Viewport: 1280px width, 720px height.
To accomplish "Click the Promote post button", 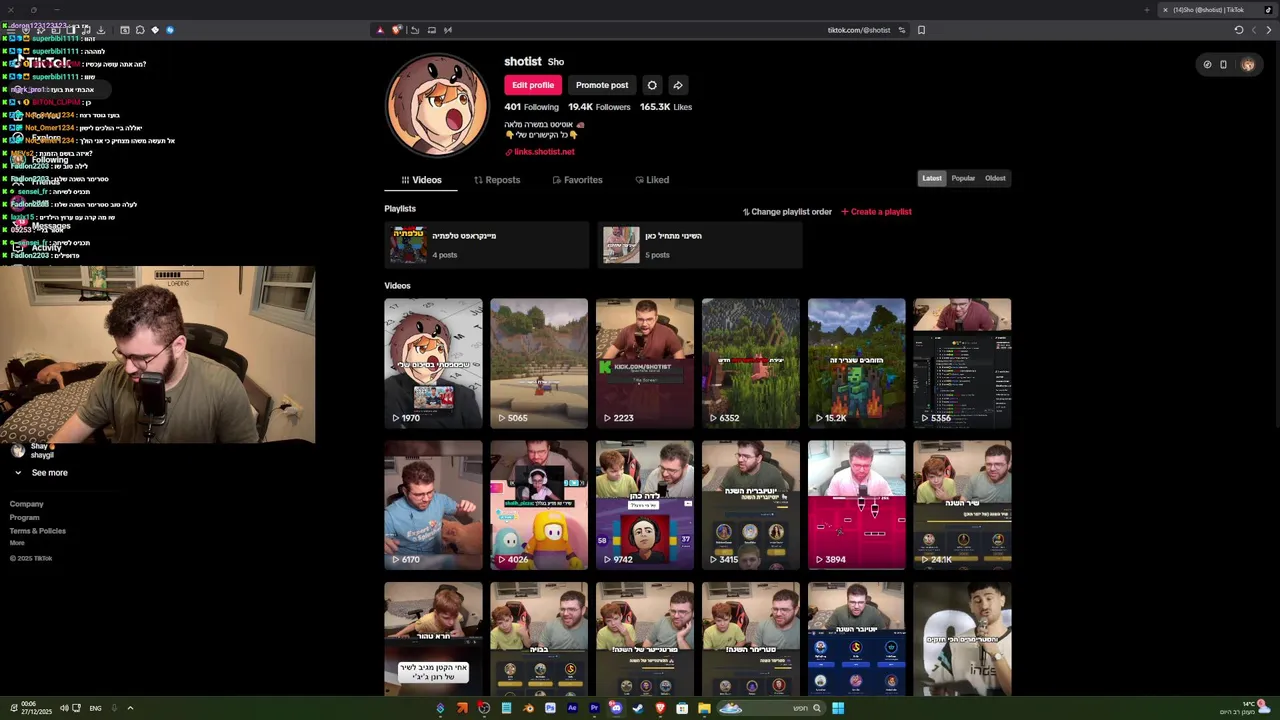I will pos(602,85).
